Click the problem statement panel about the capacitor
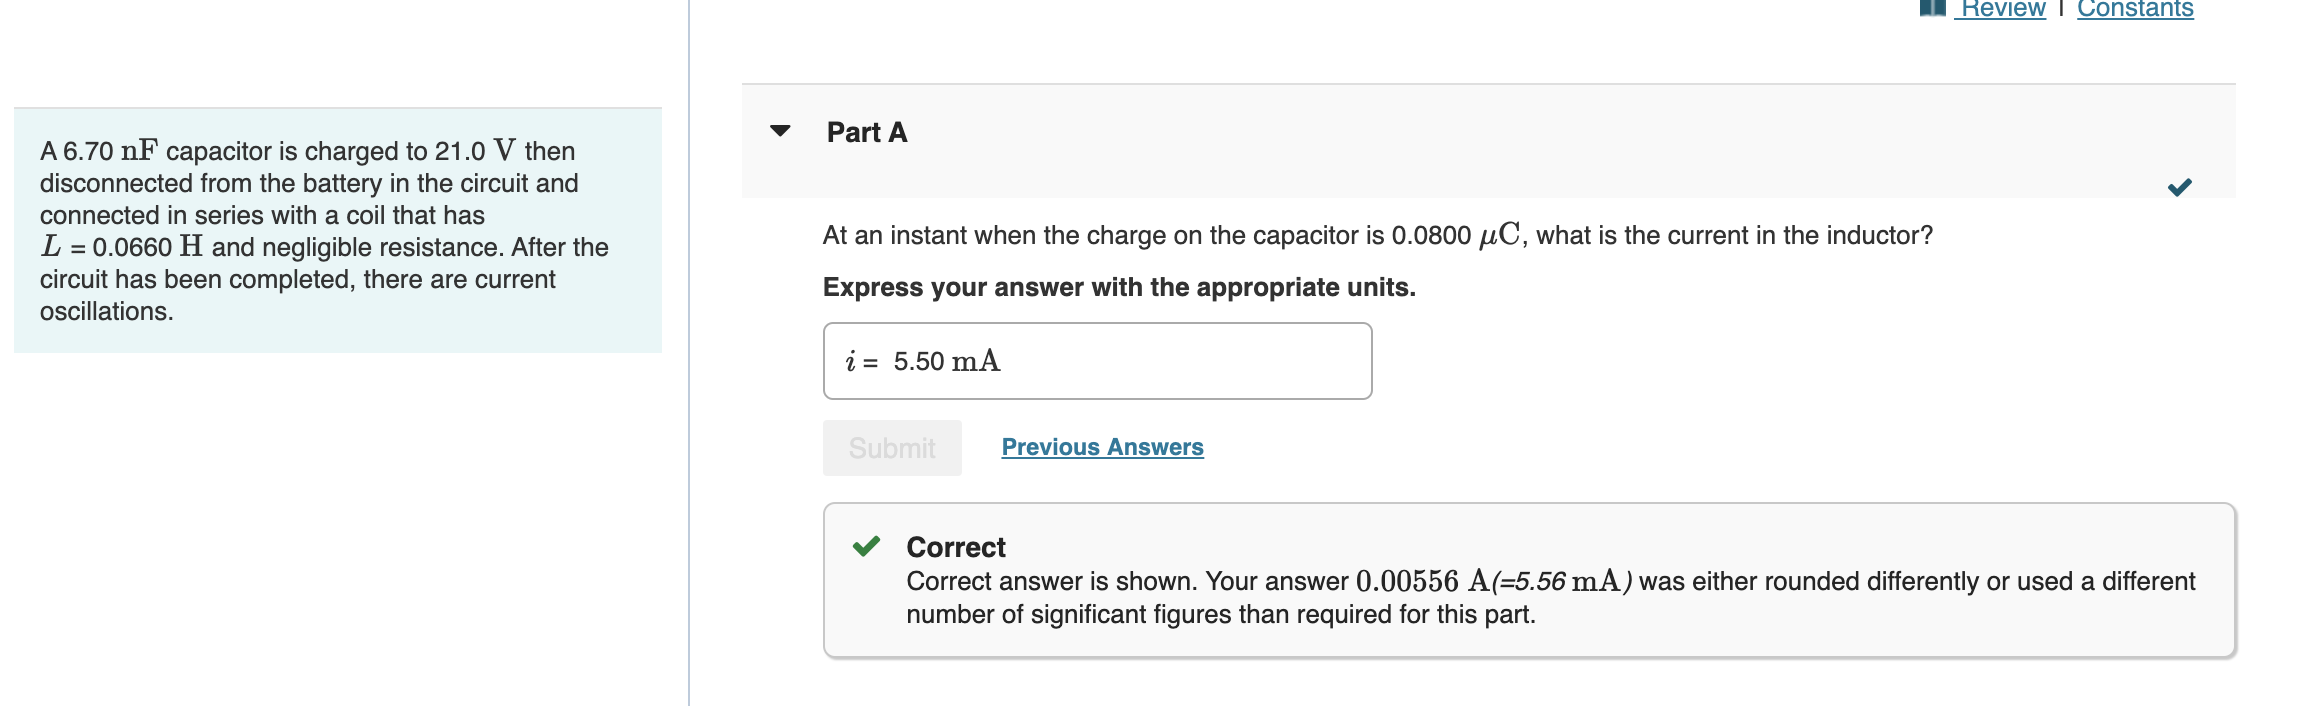 point(335,230)
